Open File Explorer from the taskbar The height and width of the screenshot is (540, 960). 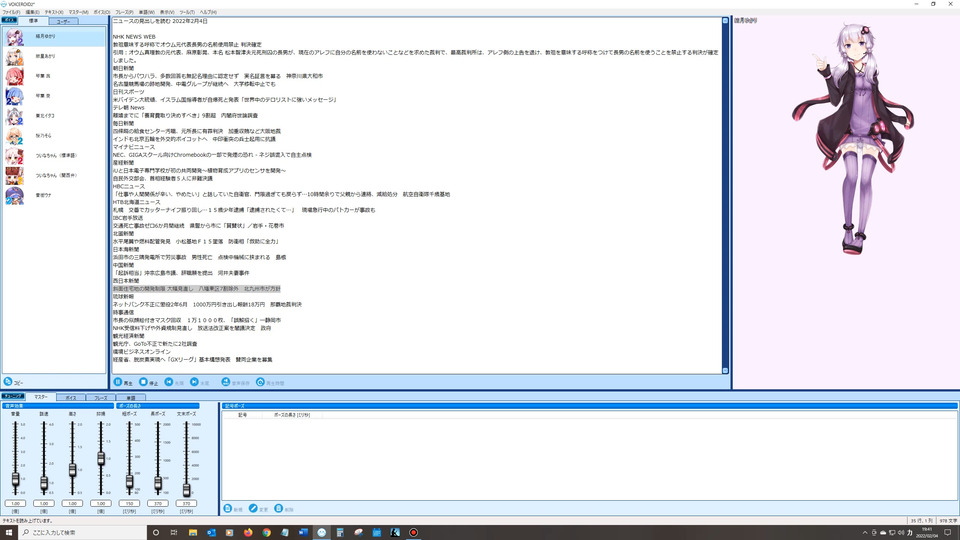tap(193, 532)
